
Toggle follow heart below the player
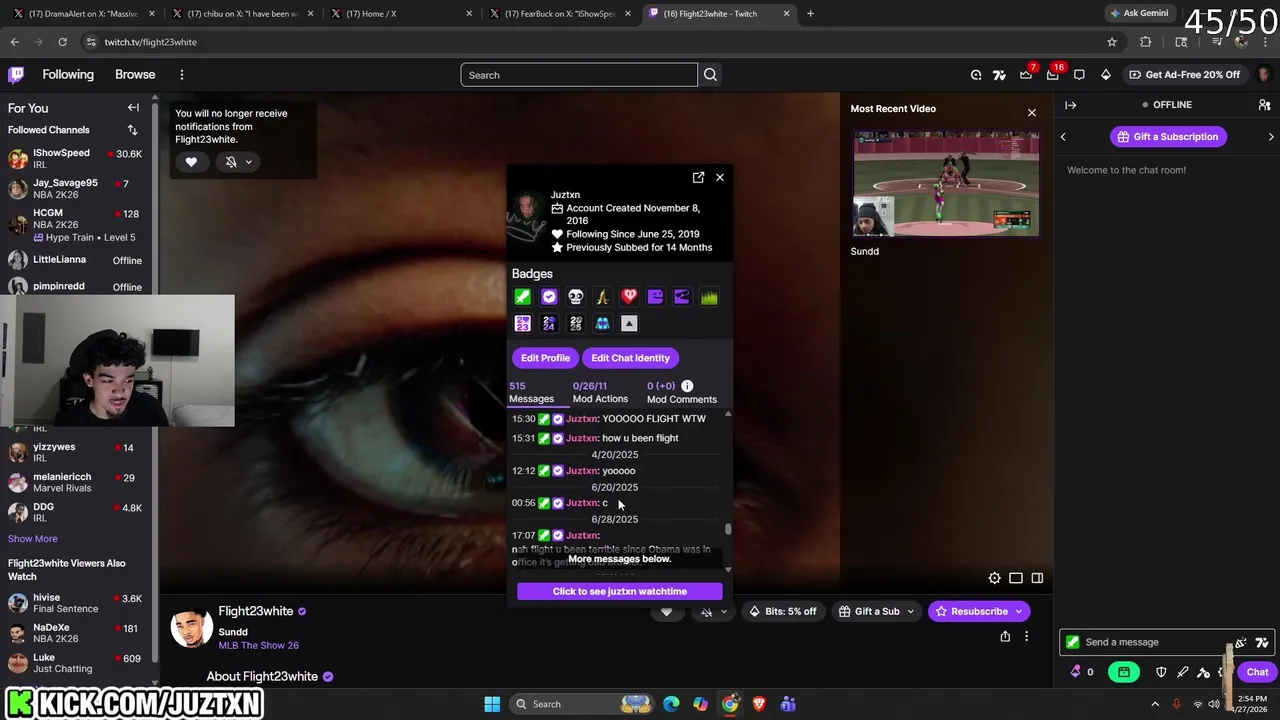pyautogui.click(x=666, y=612)
